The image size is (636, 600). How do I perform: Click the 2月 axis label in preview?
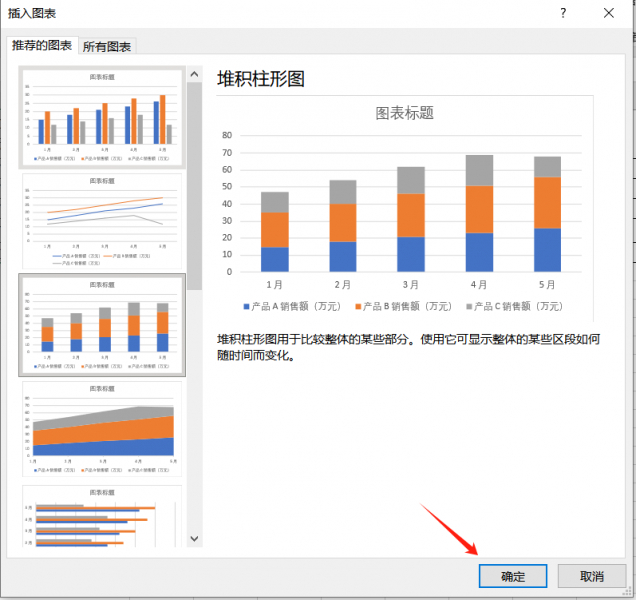point(342,285)
